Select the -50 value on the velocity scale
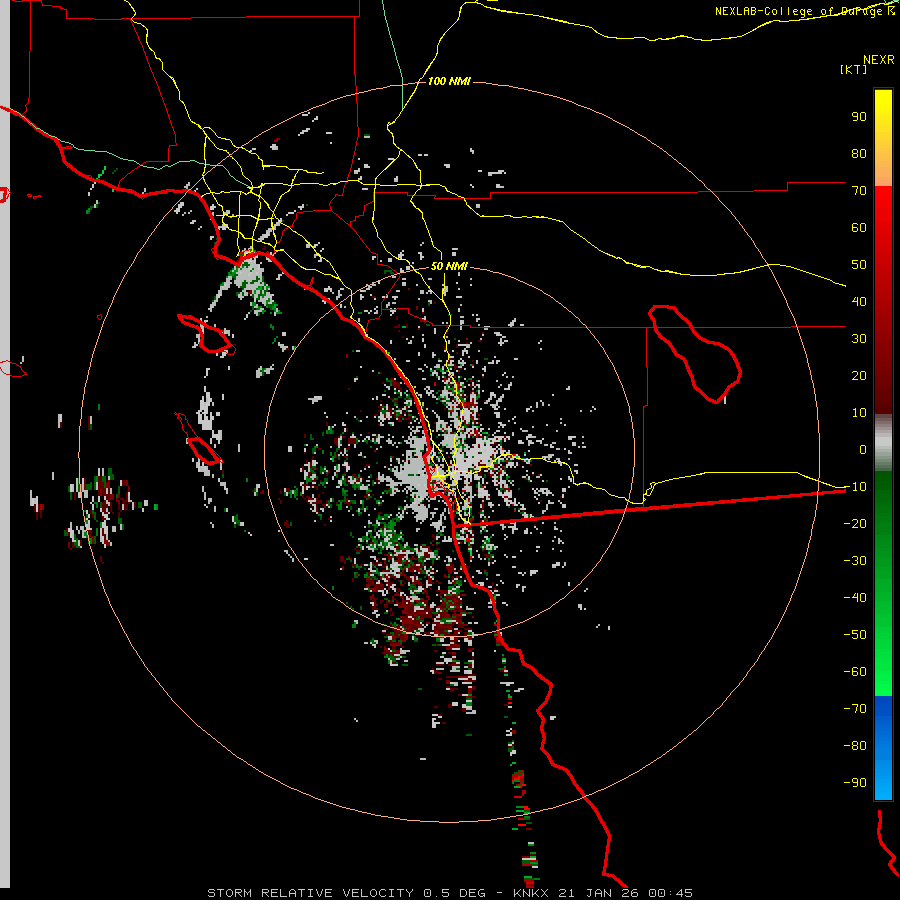The image size is (900, 900). tap(855, 634)
